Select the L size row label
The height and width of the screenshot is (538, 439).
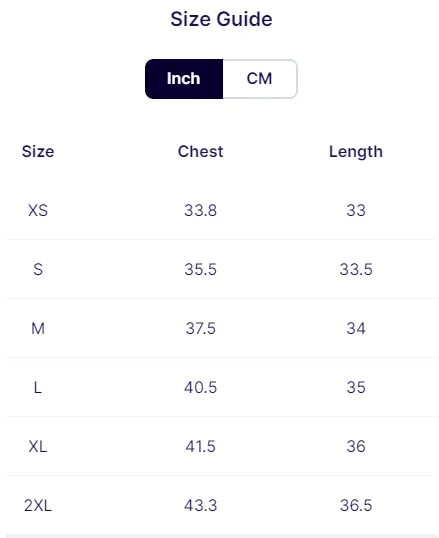coord(38,388)
